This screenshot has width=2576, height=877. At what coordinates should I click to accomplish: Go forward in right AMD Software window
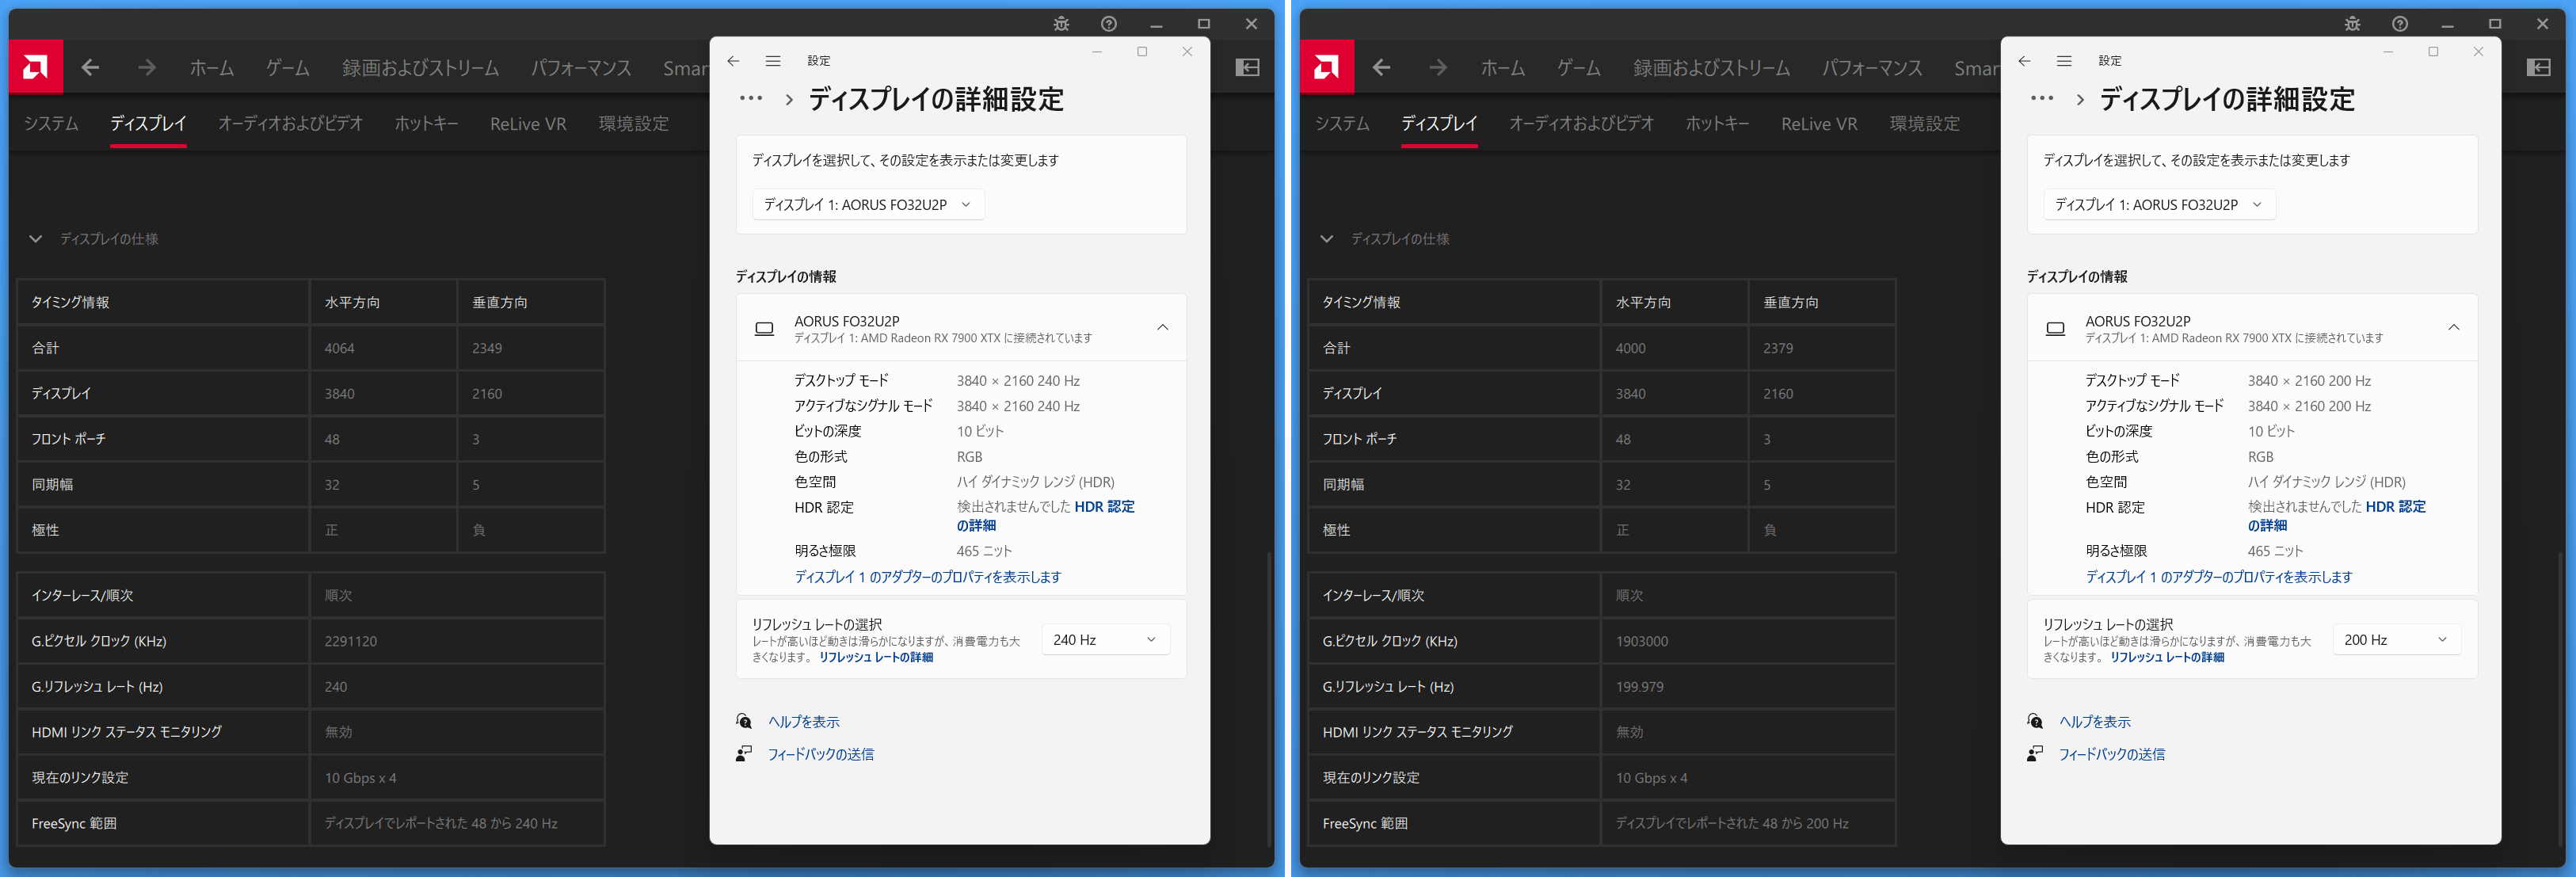(x=1438, y=67)
